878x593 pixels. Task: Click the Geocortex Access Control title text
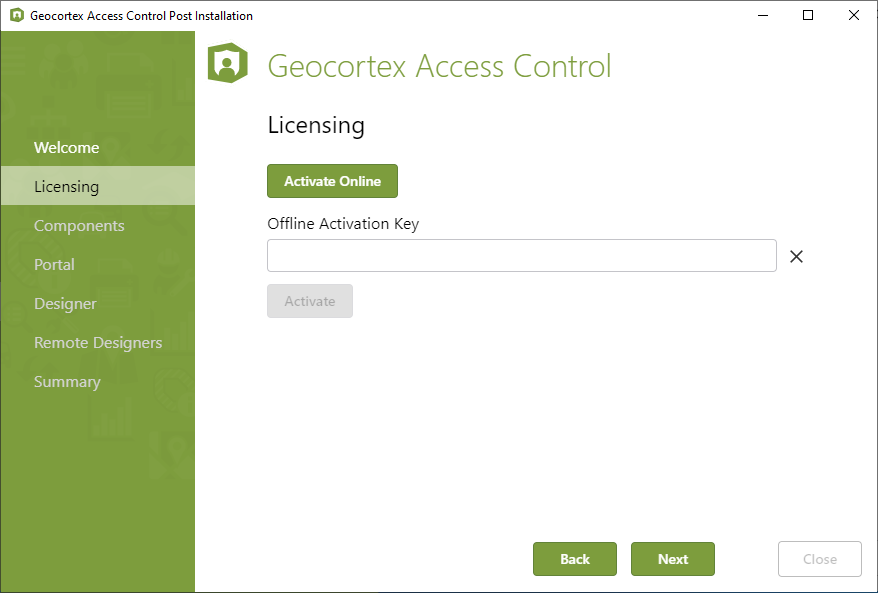point(439,66)
